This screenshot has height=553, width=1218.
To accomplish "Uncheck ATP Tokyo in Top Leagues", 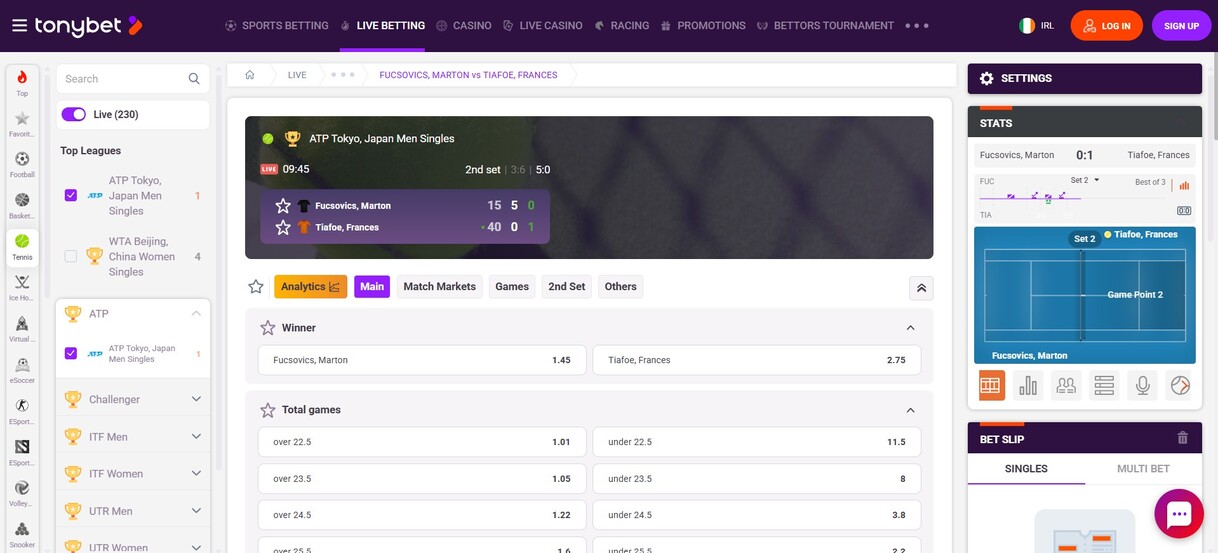I will 71,195.
